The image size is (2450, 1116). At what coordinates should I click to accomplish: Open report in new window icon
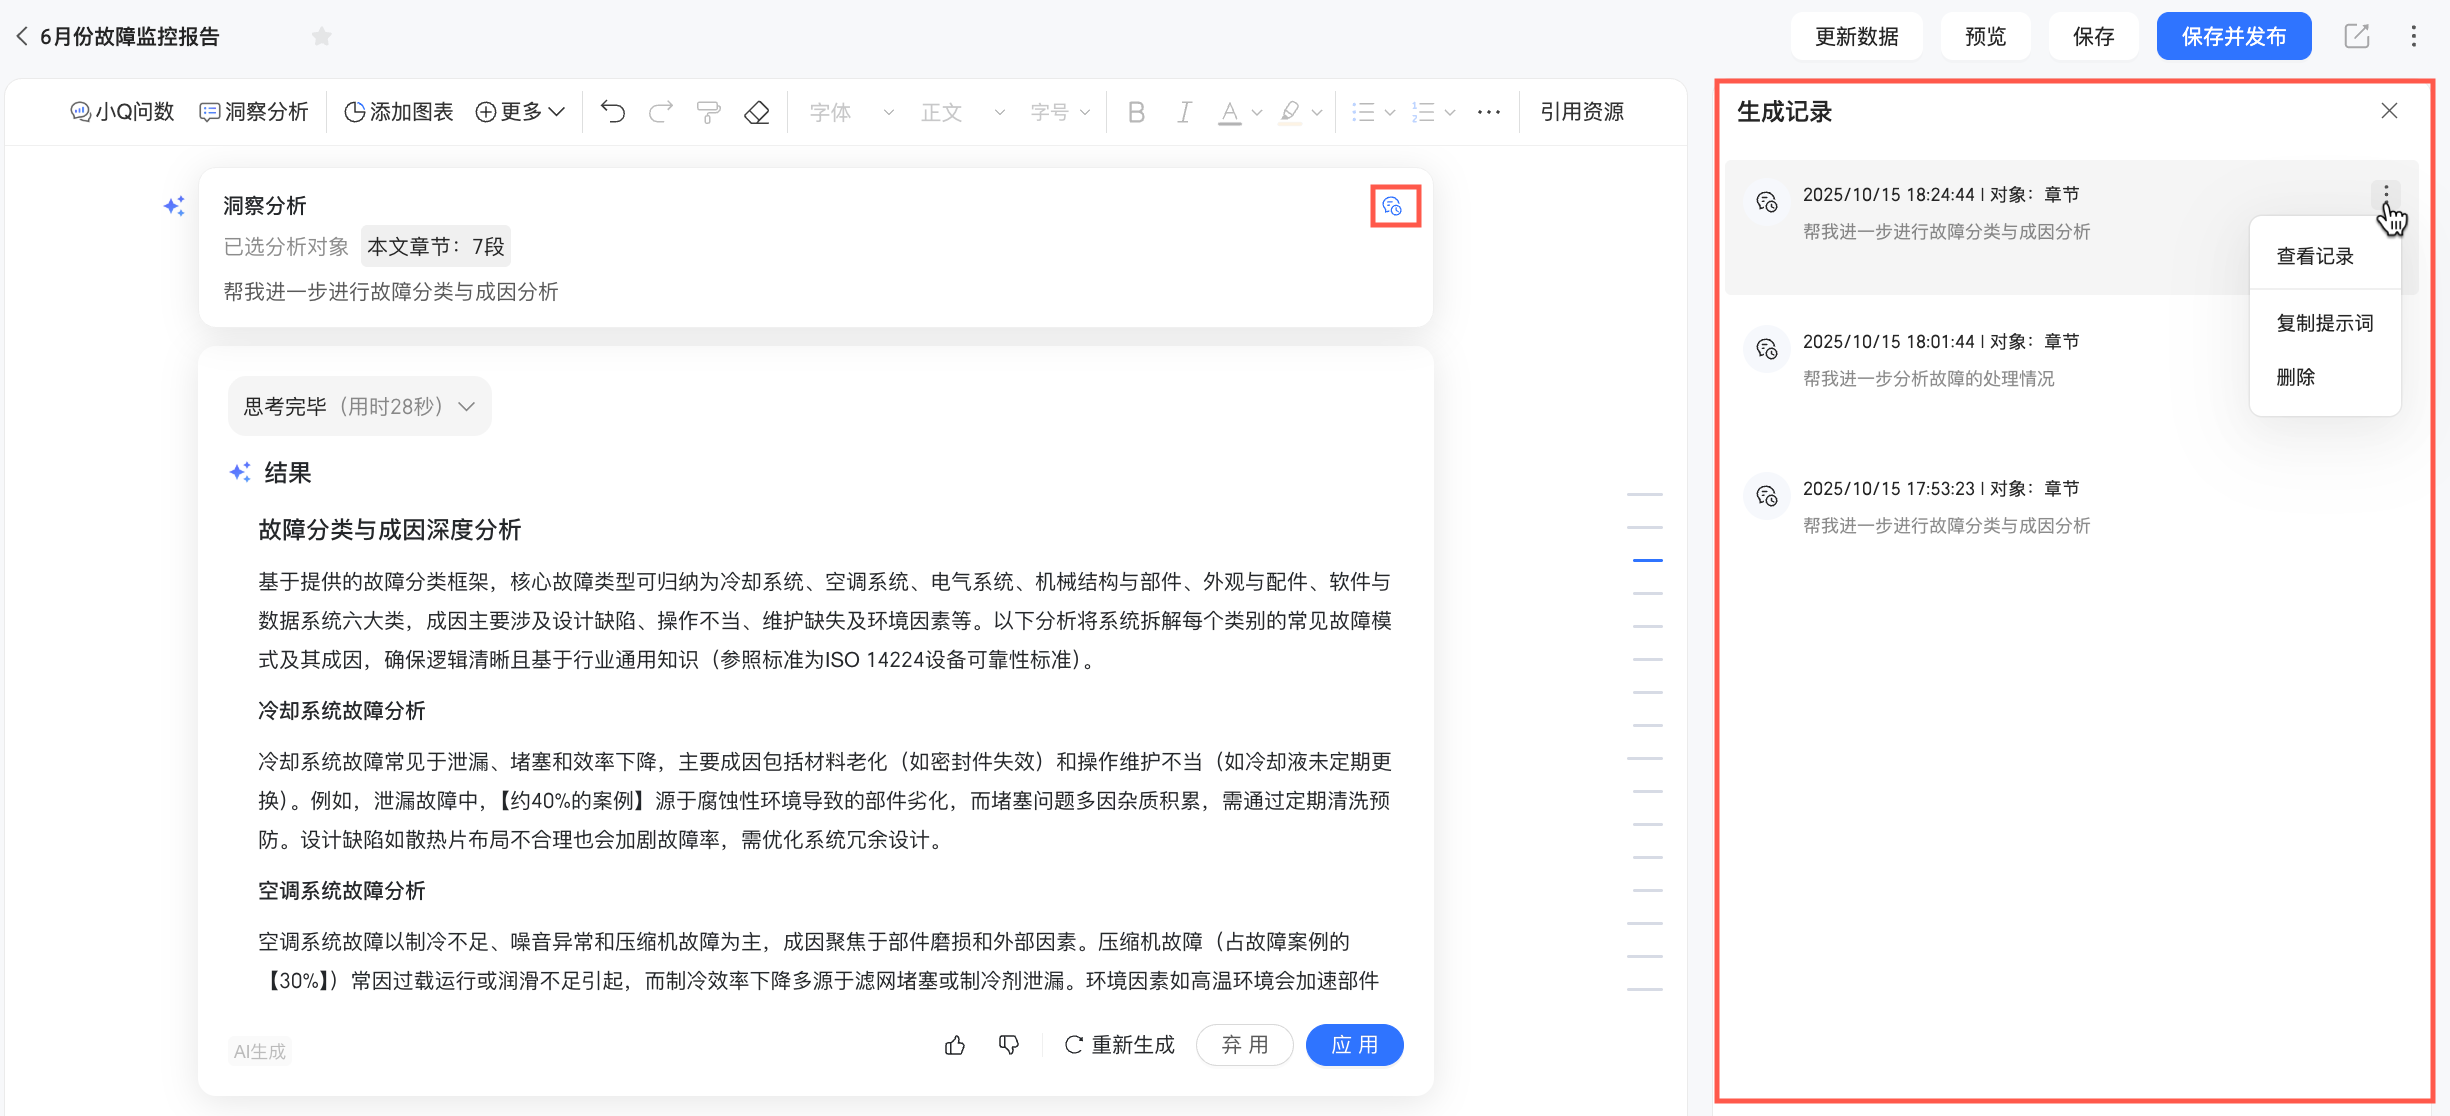point(2357,37)
